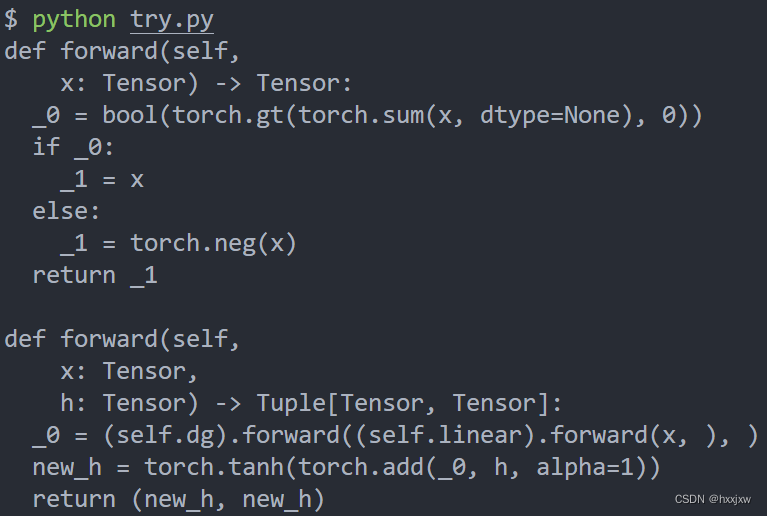Click the second def forward(self, line
Screen dimensions: 767x516
coord(122,339)
